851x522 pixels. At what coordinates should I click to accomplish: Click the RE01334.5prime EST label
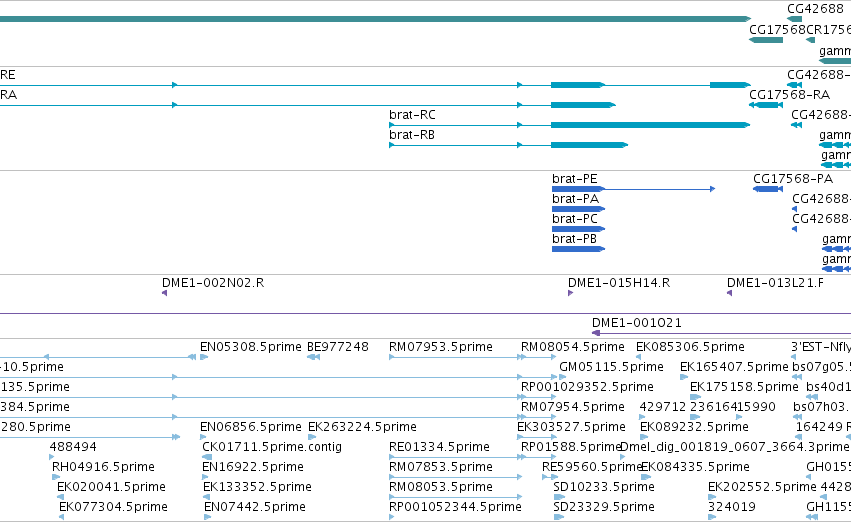click(439, 447)
